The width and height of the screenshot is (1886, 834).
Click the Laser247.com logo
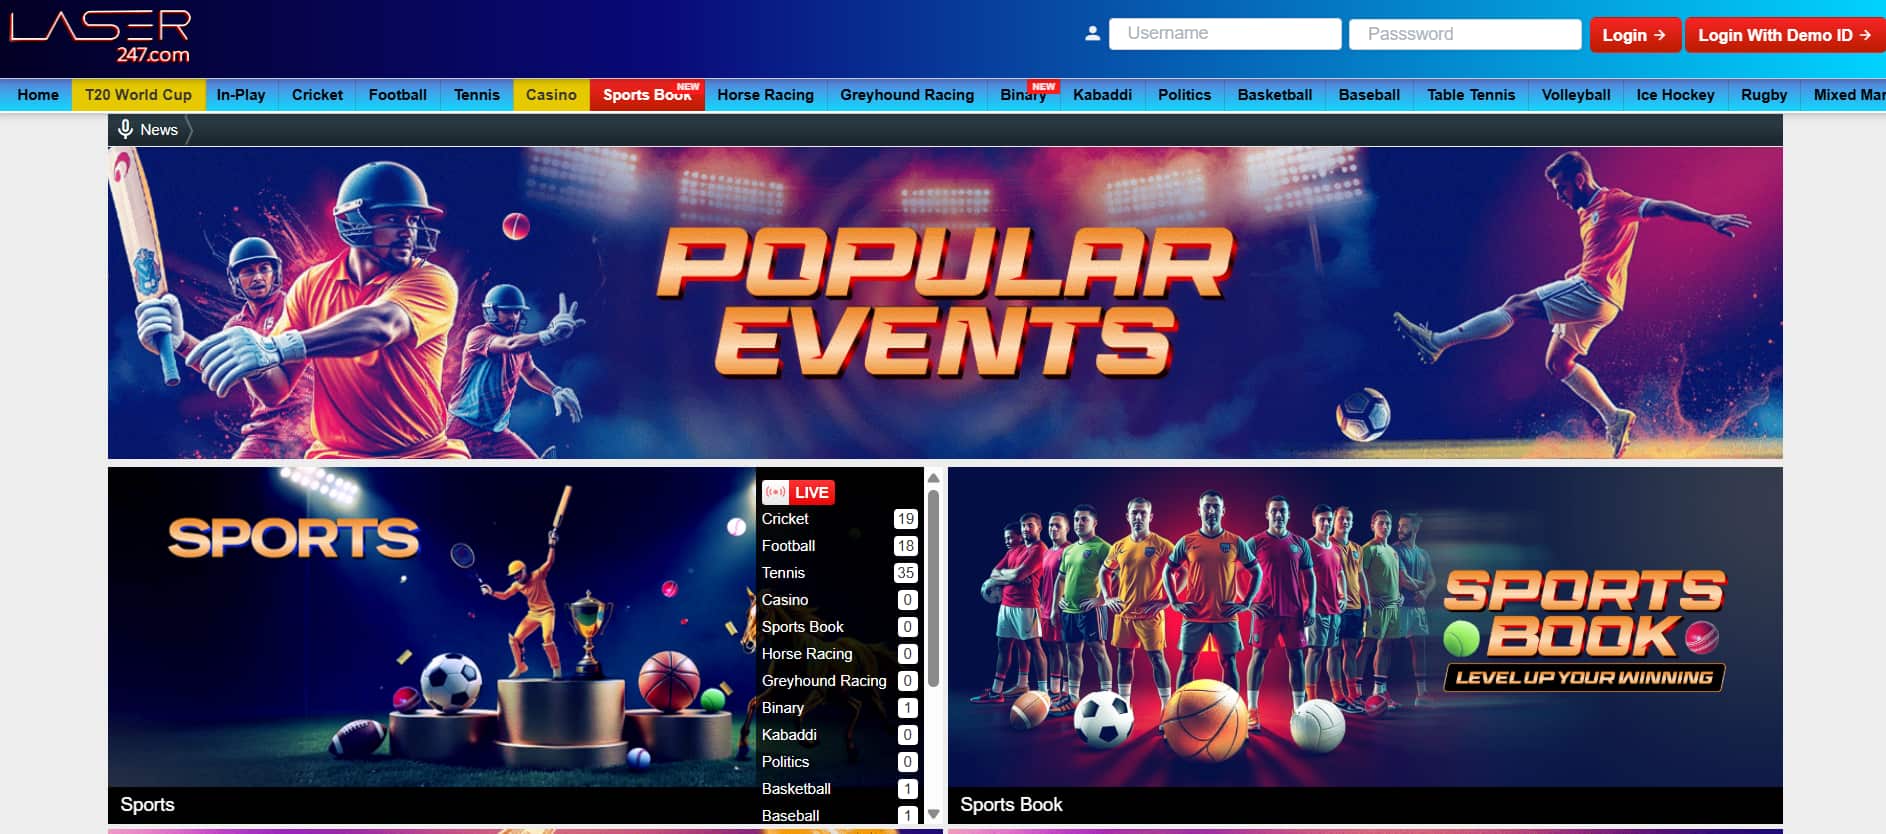[x=100, y=36]
